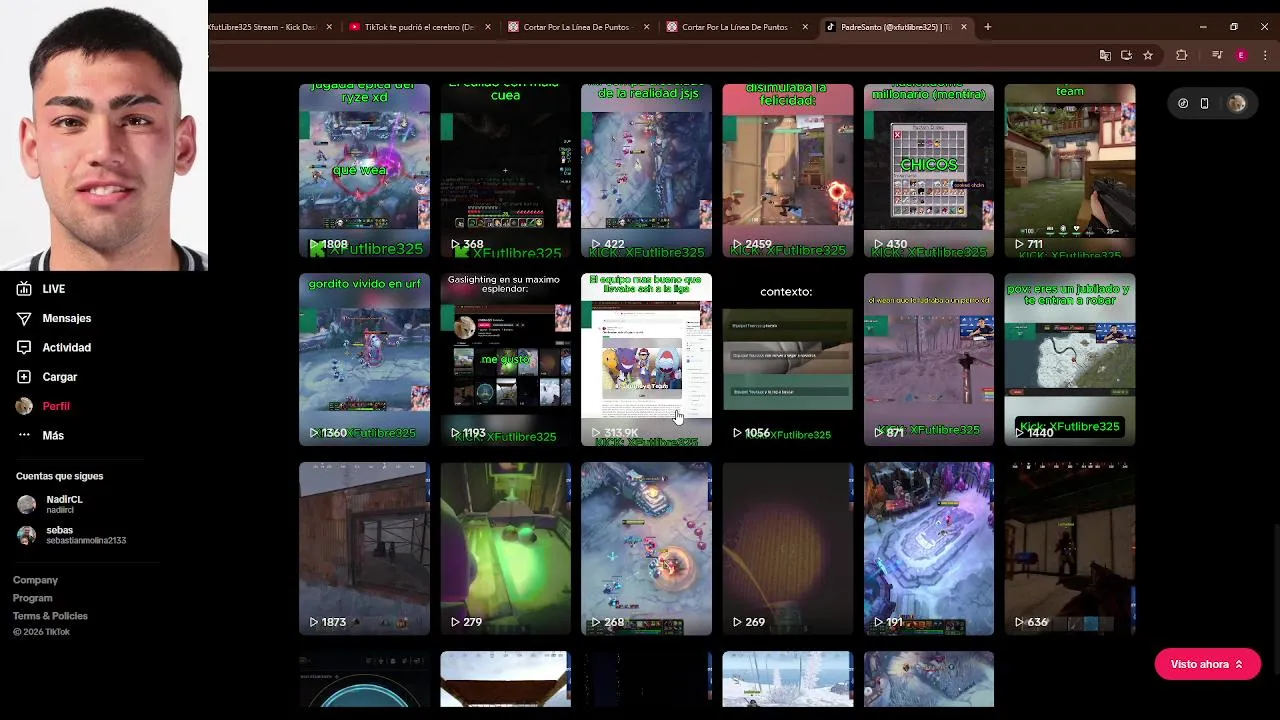Play video 'de la realidad jsjs' with 422 views
The height and width of the screenshot is (720, 1280).
tap(646, 170)
